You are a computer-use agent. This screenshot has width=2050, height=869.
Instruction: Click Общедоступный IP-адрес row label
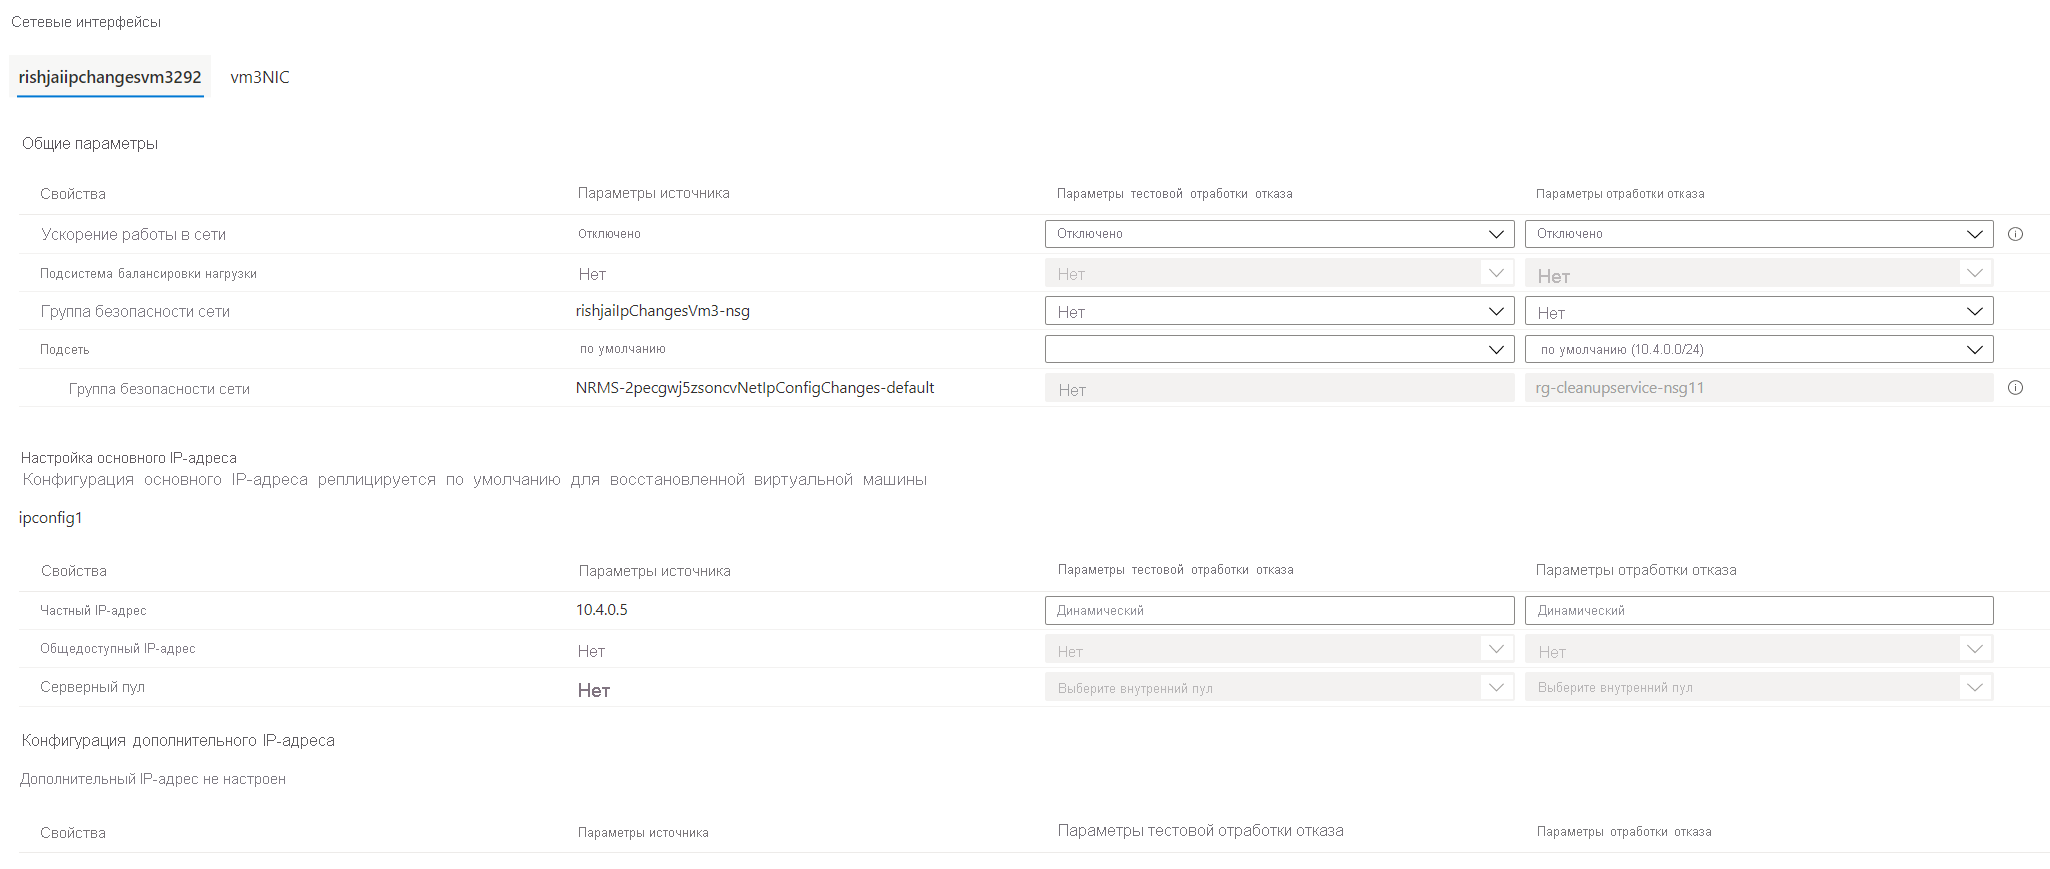118,649
